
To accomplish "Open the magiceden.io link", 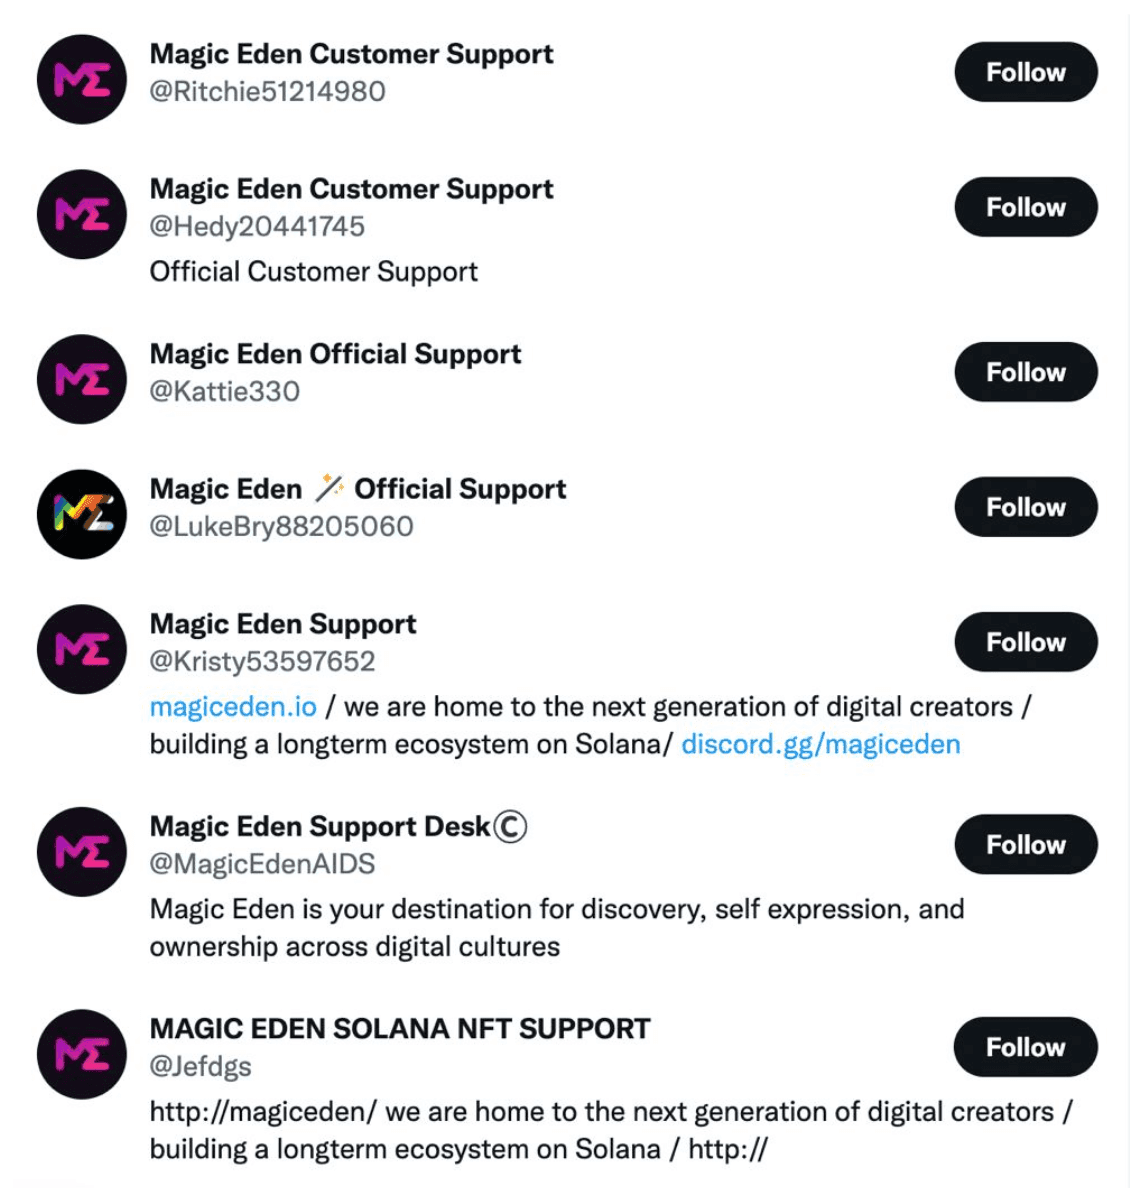I will pos(231,706).
